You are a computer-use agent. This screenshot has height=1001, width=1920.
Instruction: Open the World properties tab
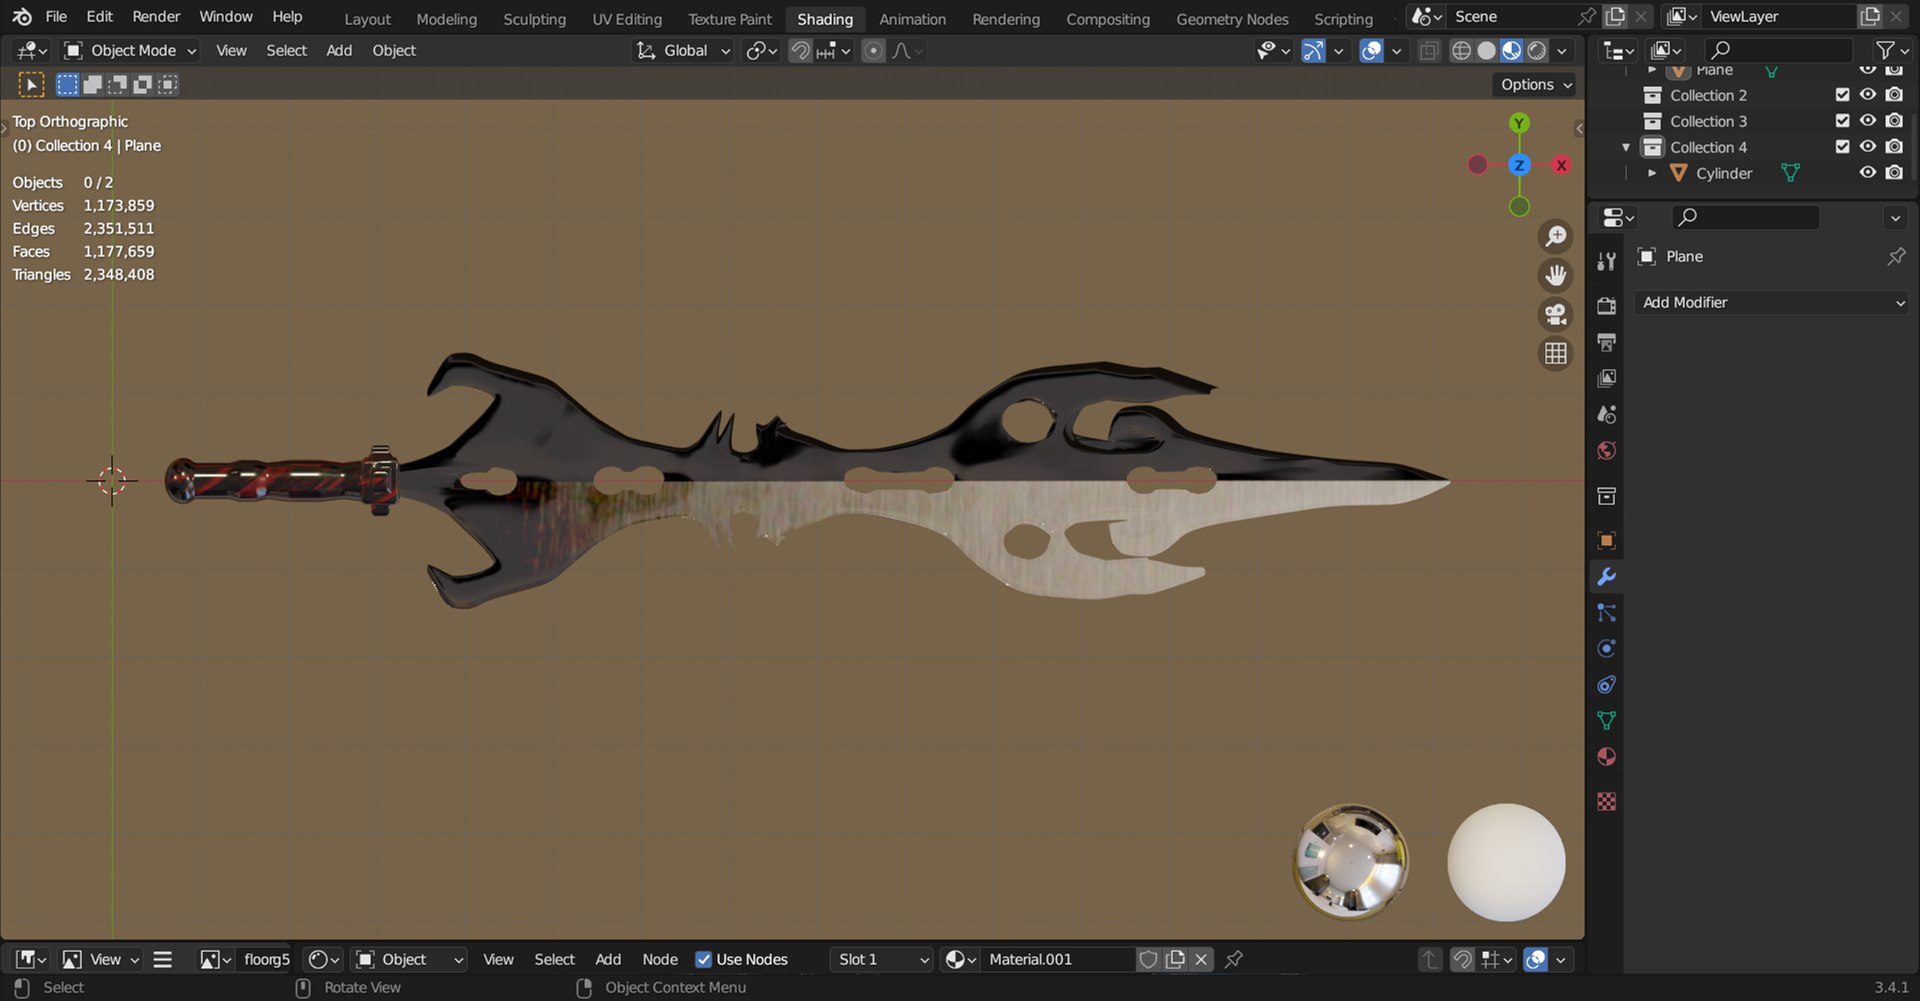click(1606, 450)
